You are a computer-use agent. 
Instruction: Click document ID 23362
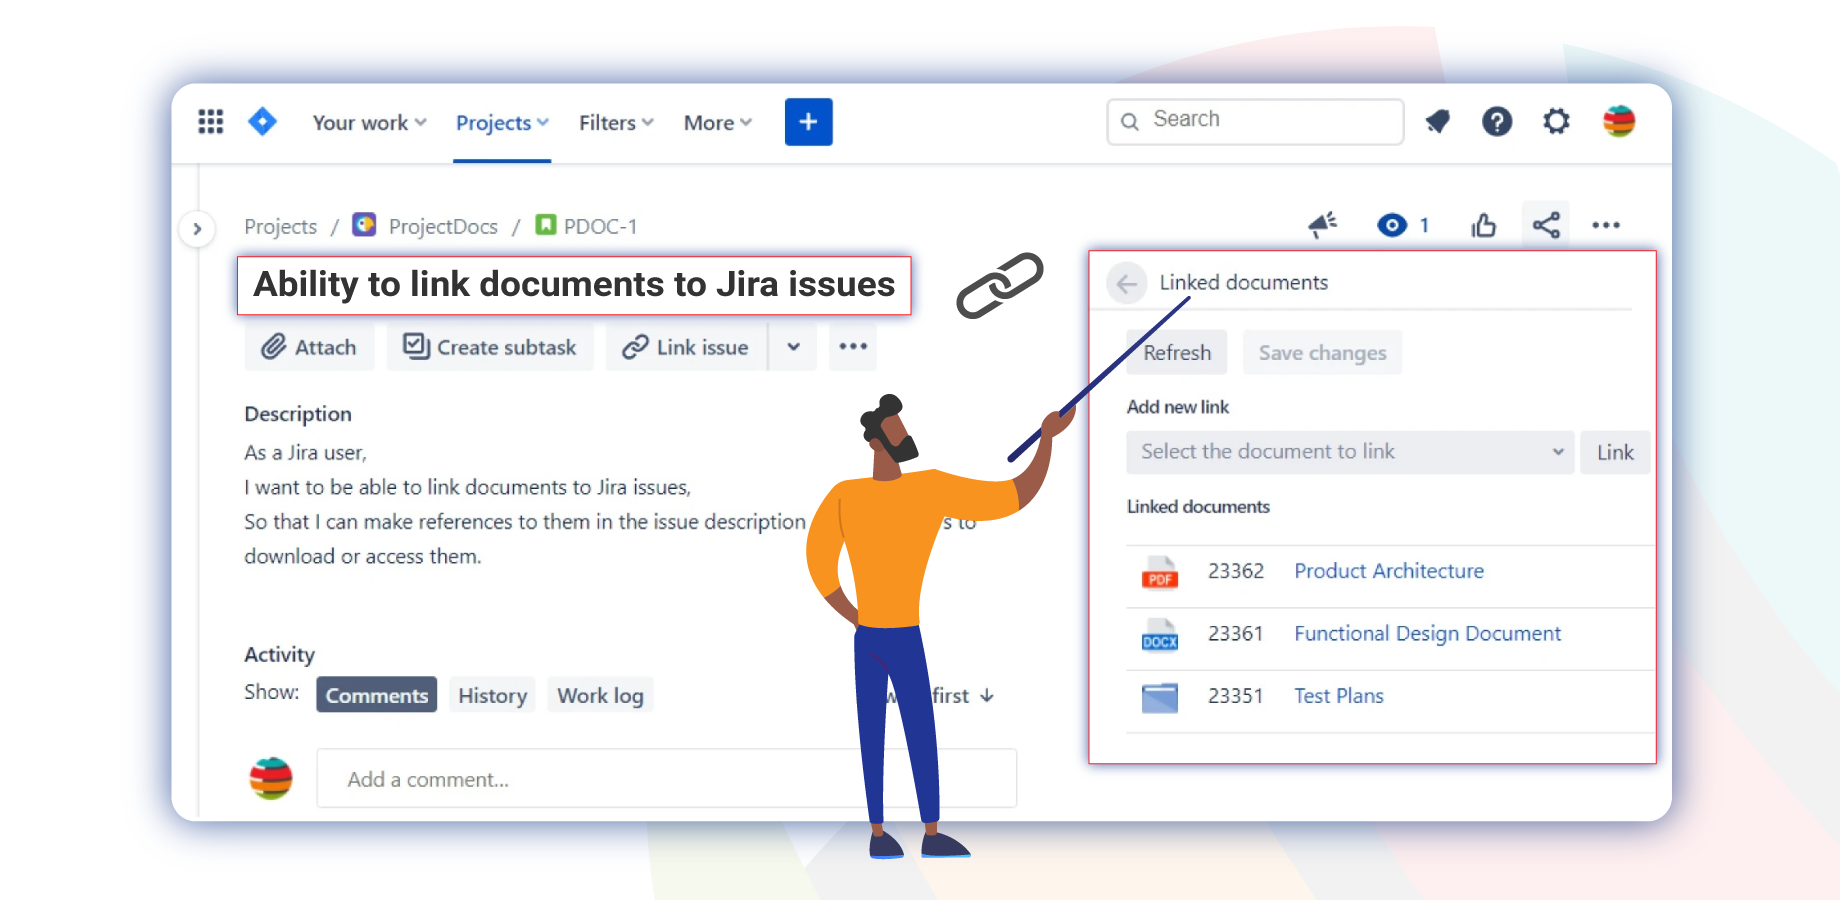(1236, 571)
